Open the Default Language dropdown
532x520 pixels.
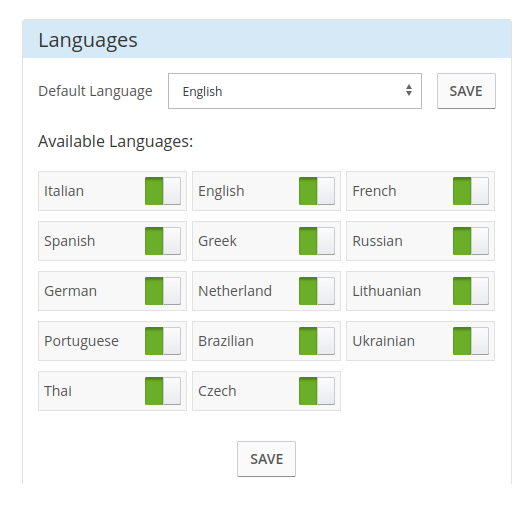coord(295,91)
